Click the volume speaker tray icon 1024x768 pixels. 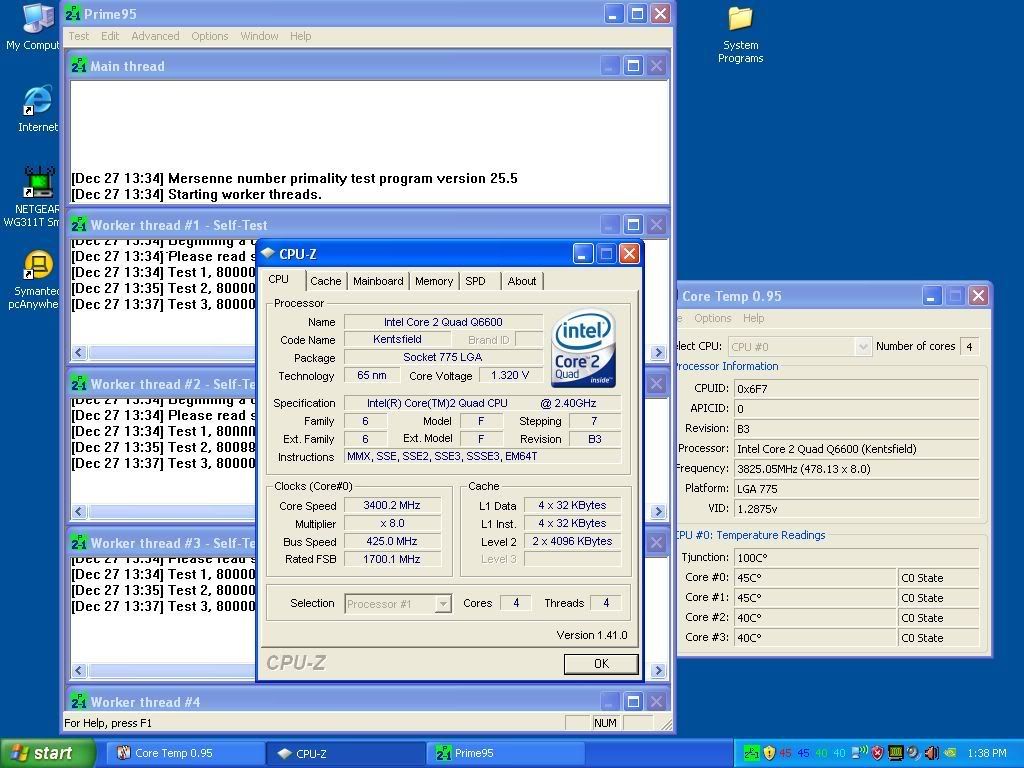[x=931, y=753]
